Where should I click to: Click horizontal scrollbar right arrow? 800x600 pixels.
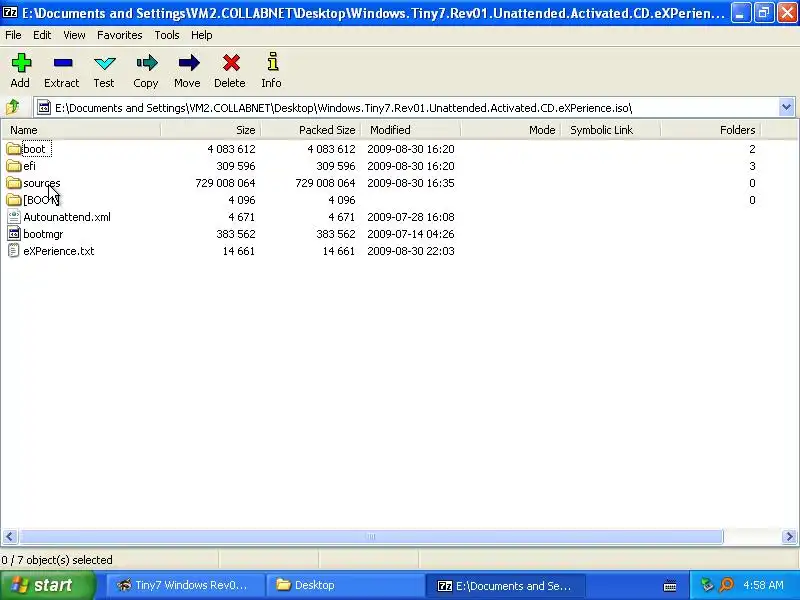coord(789,536)
